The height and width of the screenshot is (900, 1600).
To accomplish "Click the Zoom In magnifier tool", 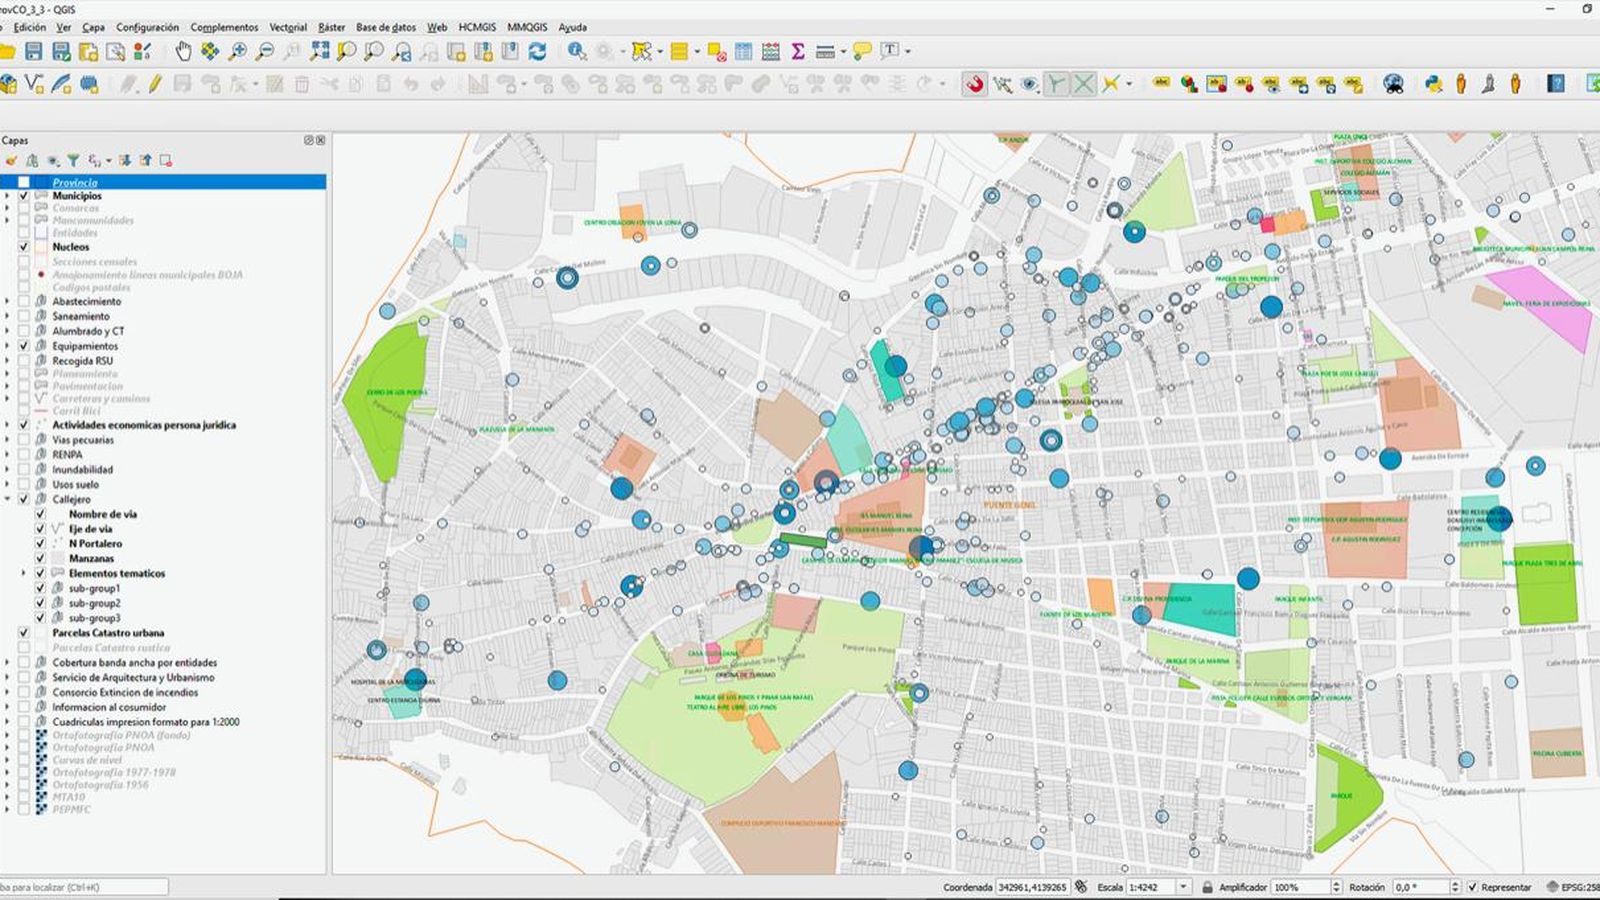I will (x=237, y=51).
